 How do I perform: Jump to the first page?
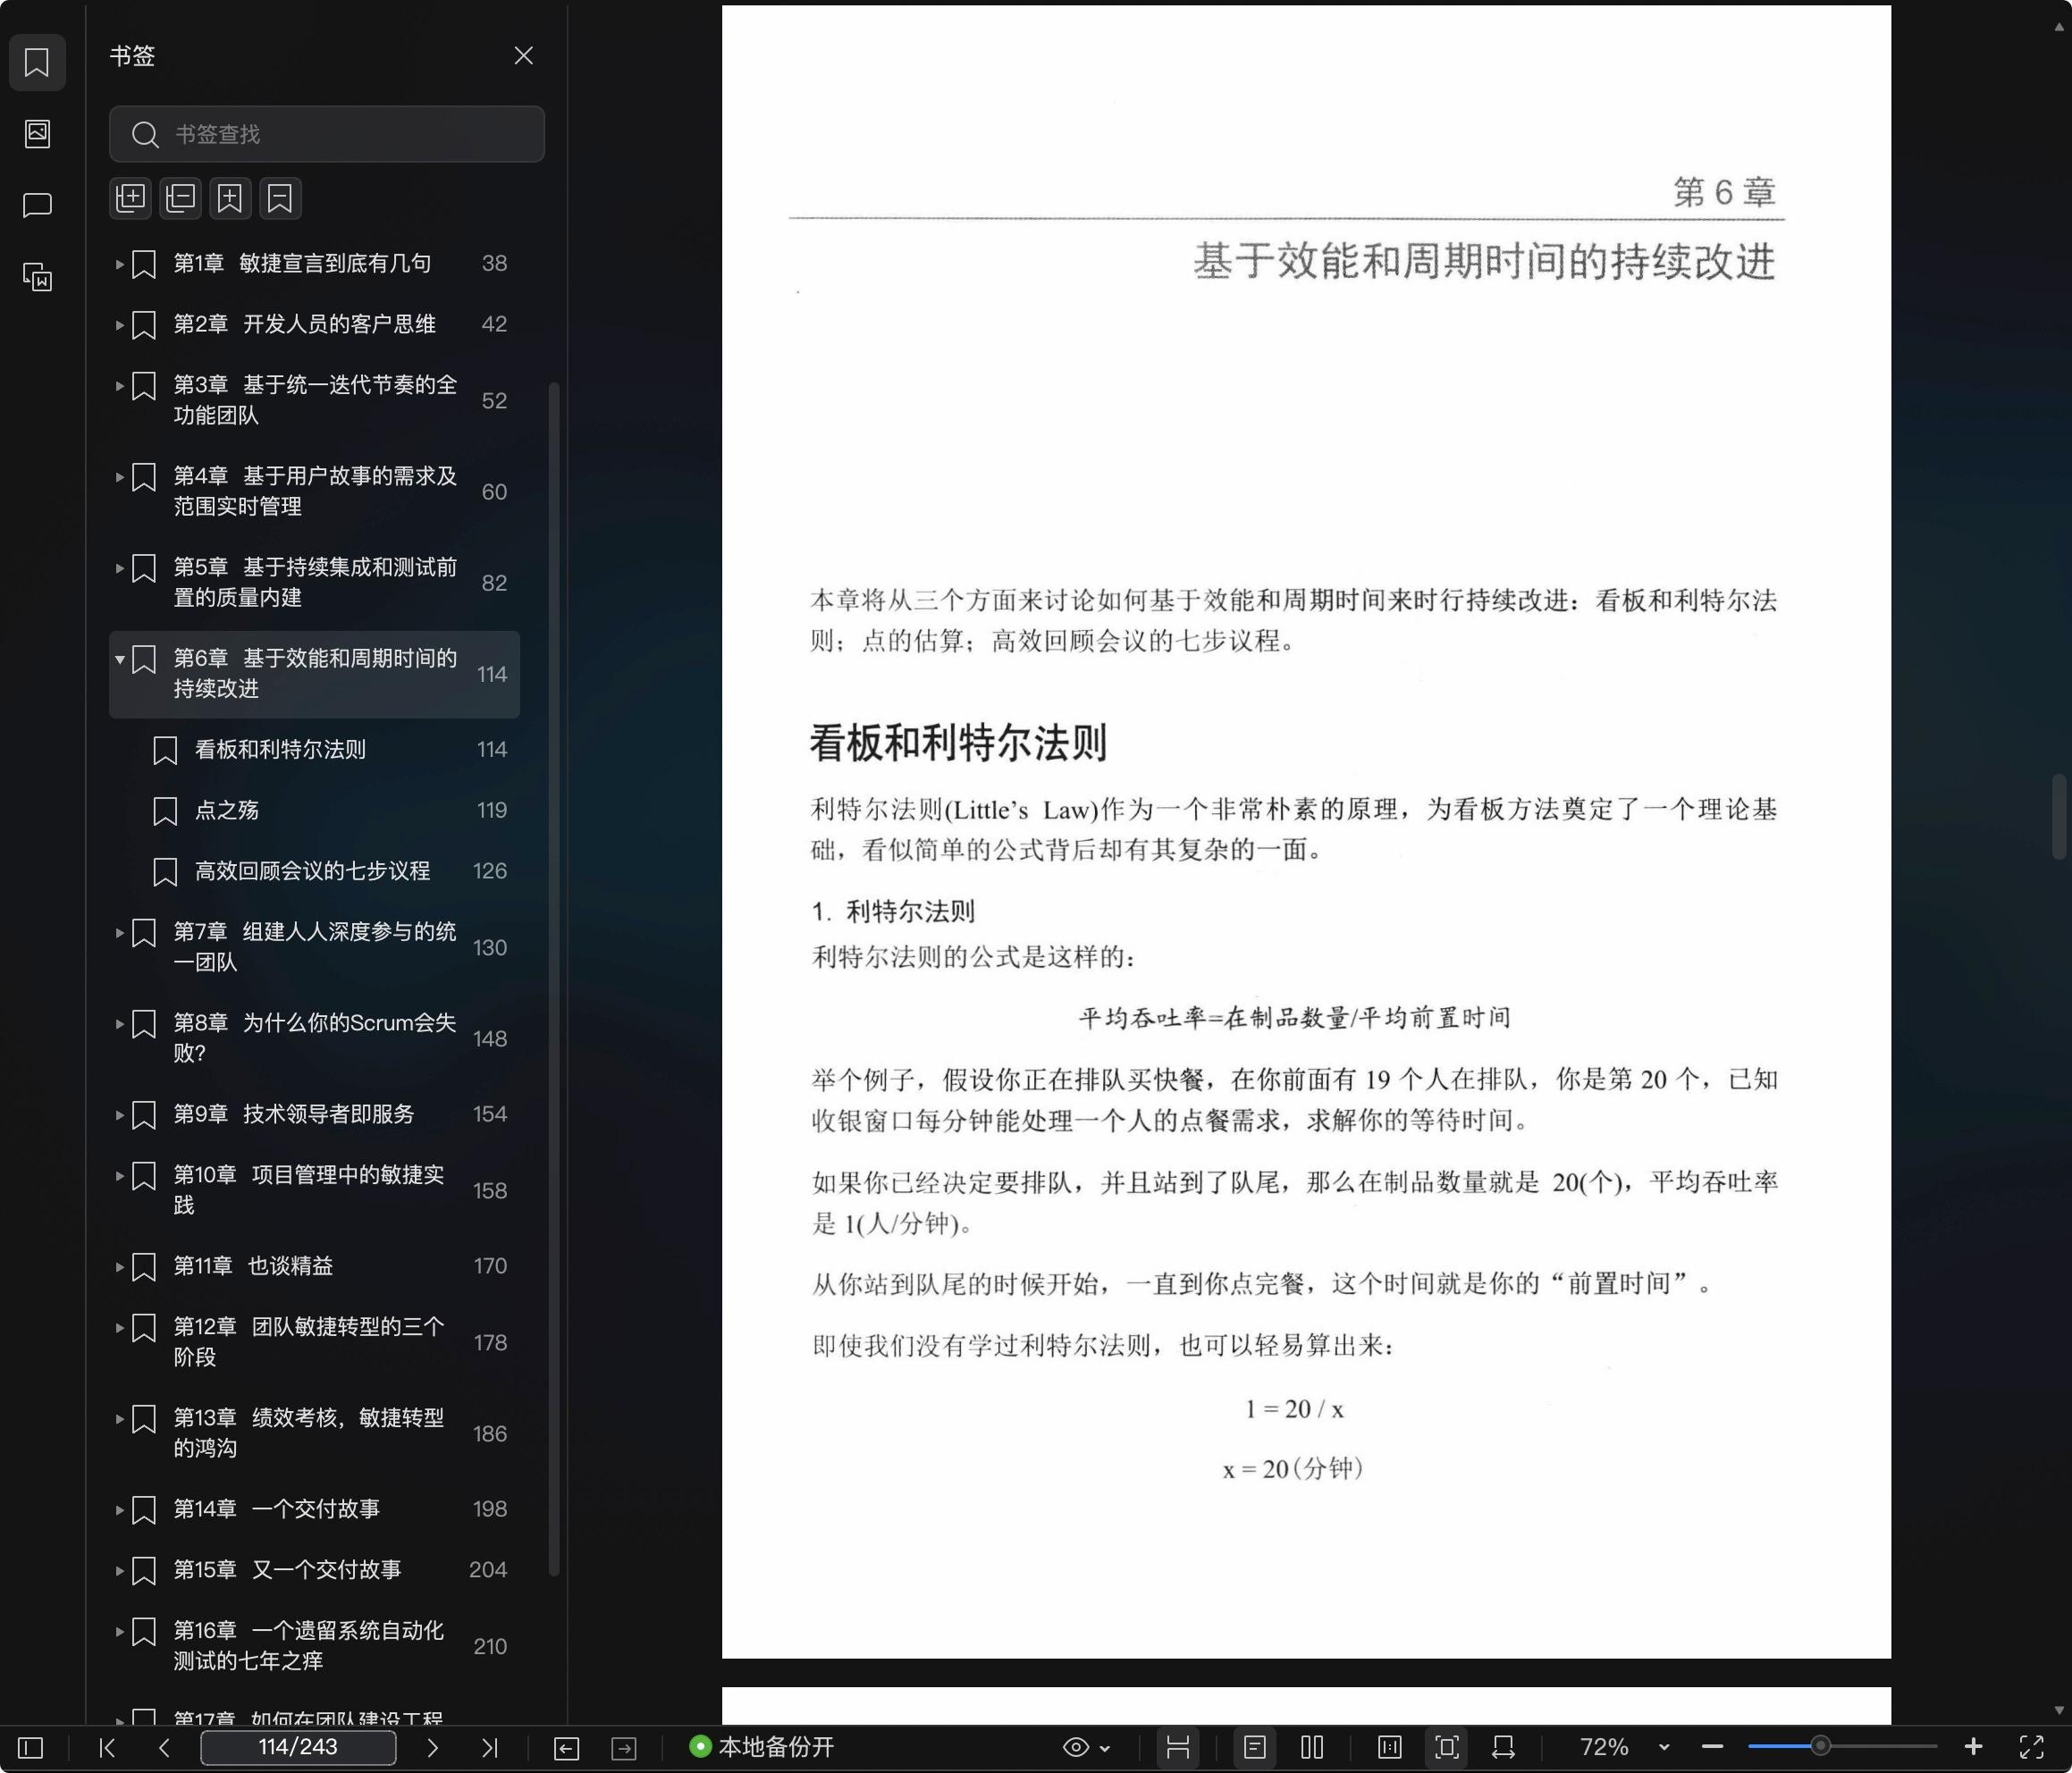(107, 1747)
